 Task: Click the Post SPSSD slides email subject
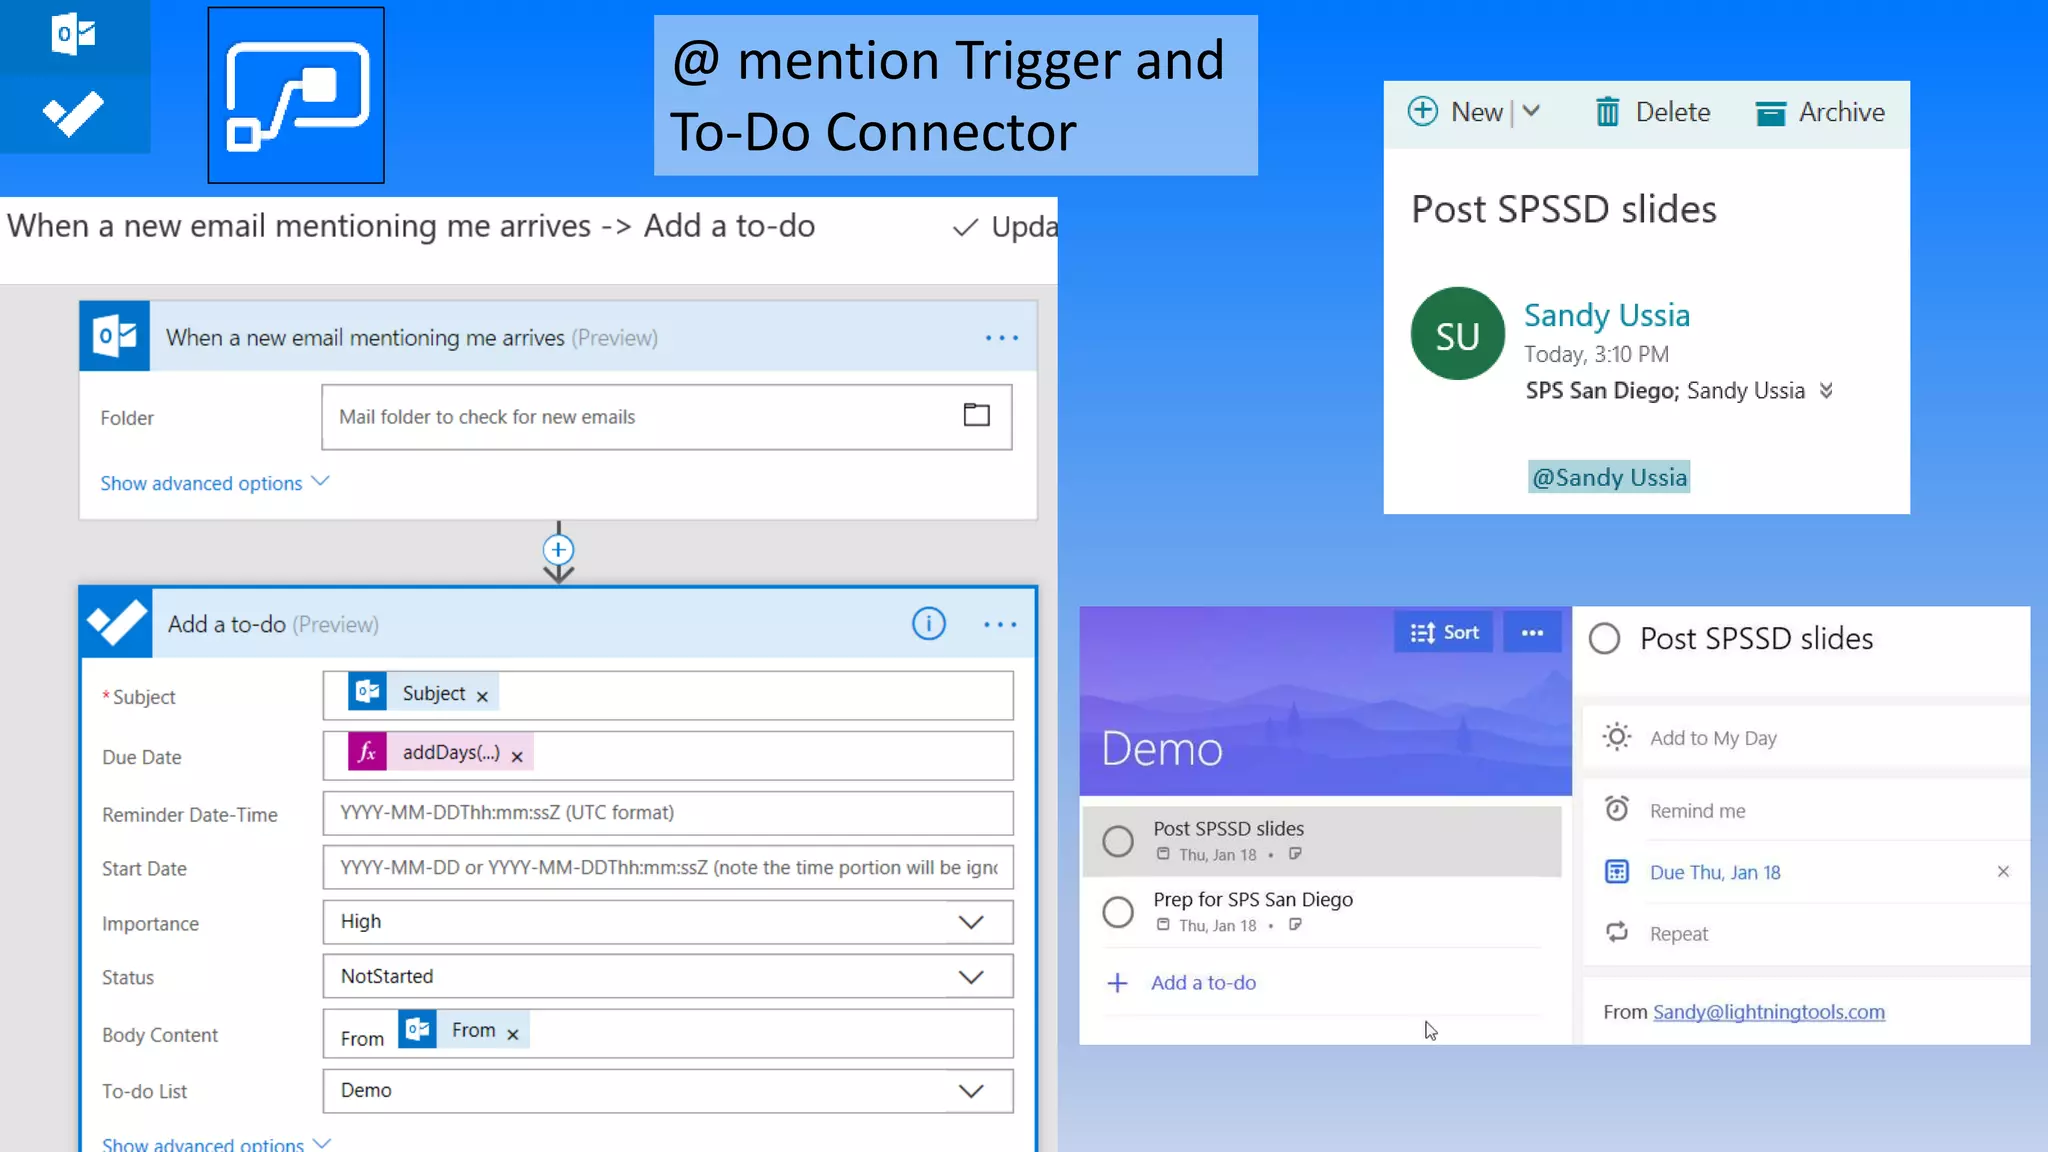click(1563, 209)
